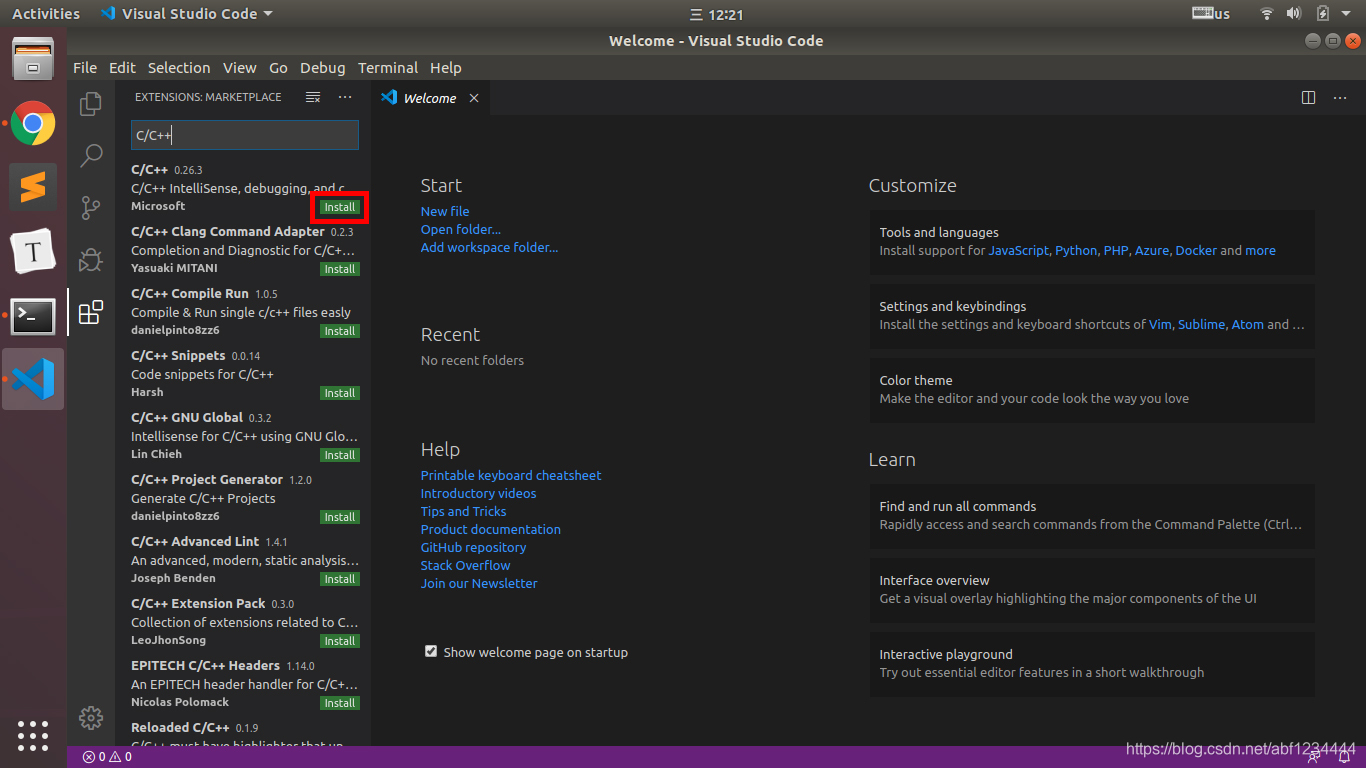Image resolution: width=1366 pixels, height=768 pixels.
Task: Open the Edit menu
Action: pyautogui.click(x=122, y=68)
